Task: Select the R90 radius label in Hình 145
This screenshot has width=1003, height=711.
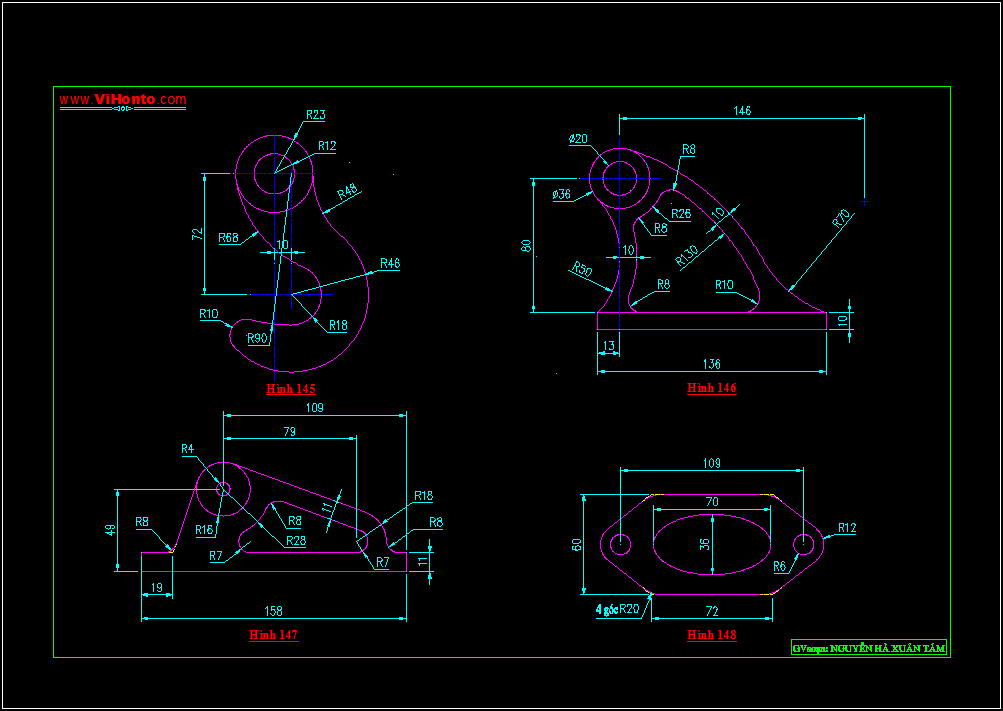Action: point(258,338)
